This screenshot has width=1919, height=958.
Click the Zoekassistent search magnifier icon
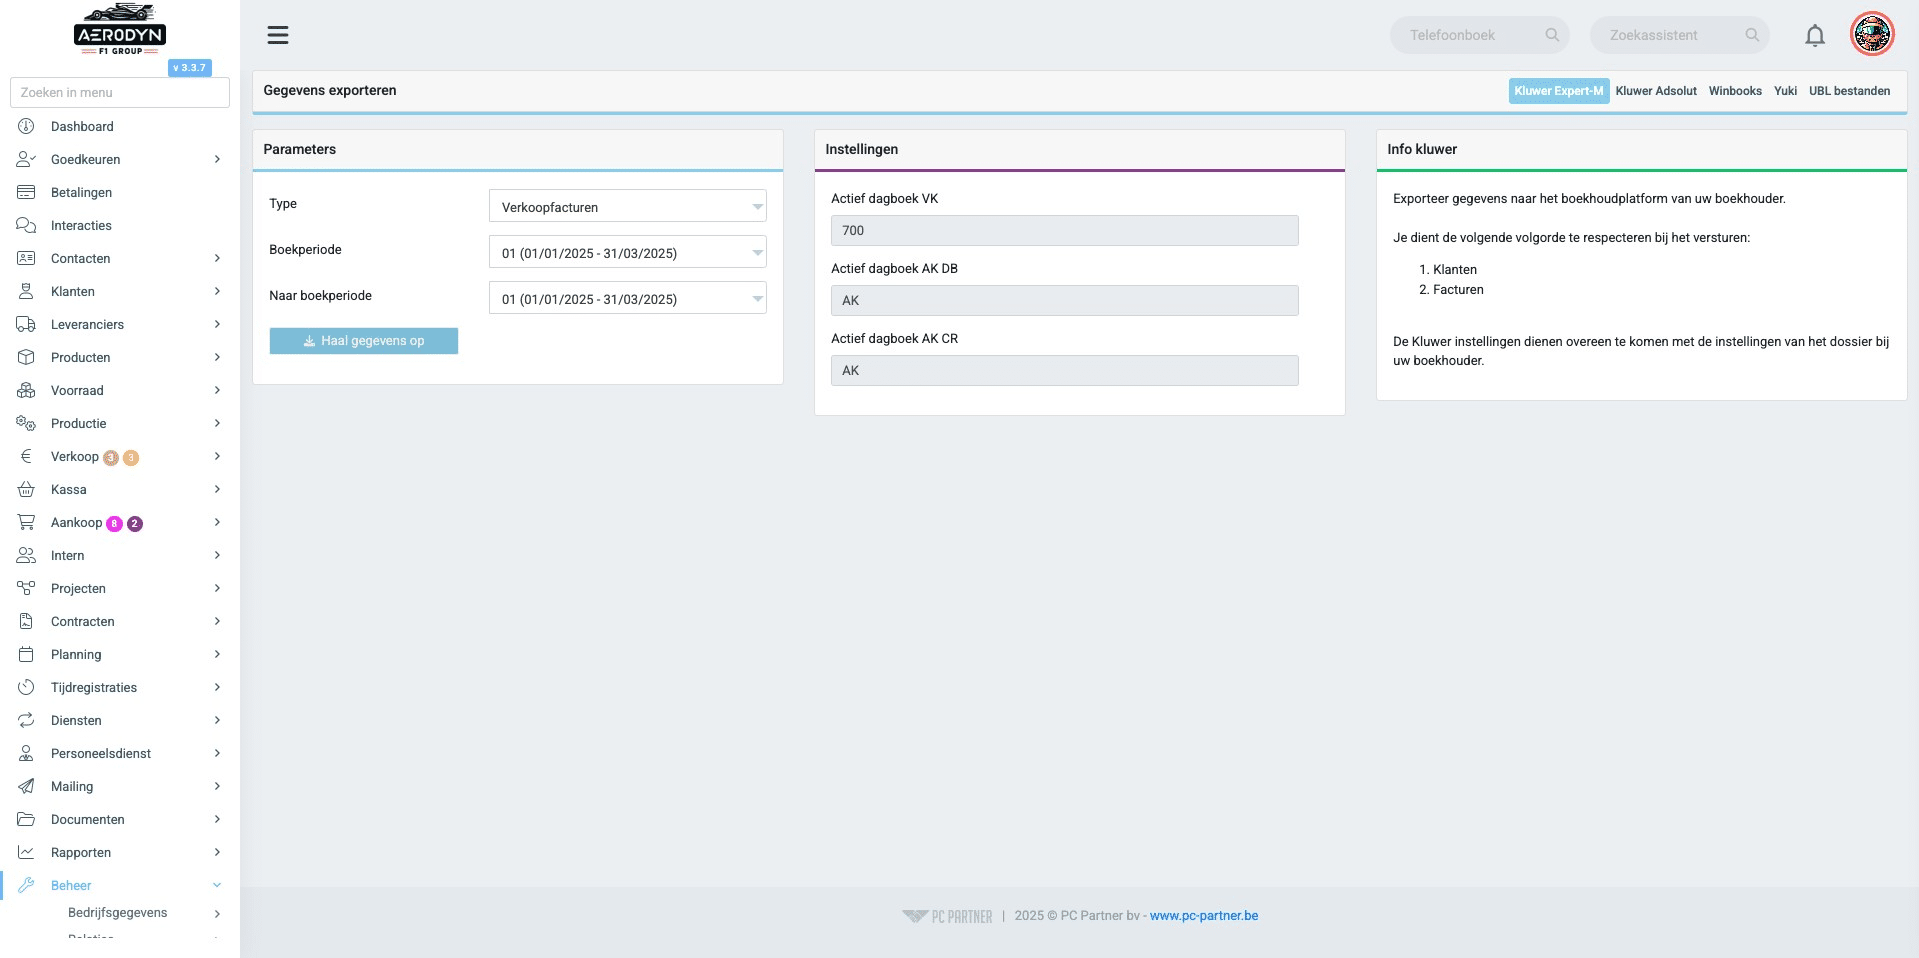tap(1752, 35)
